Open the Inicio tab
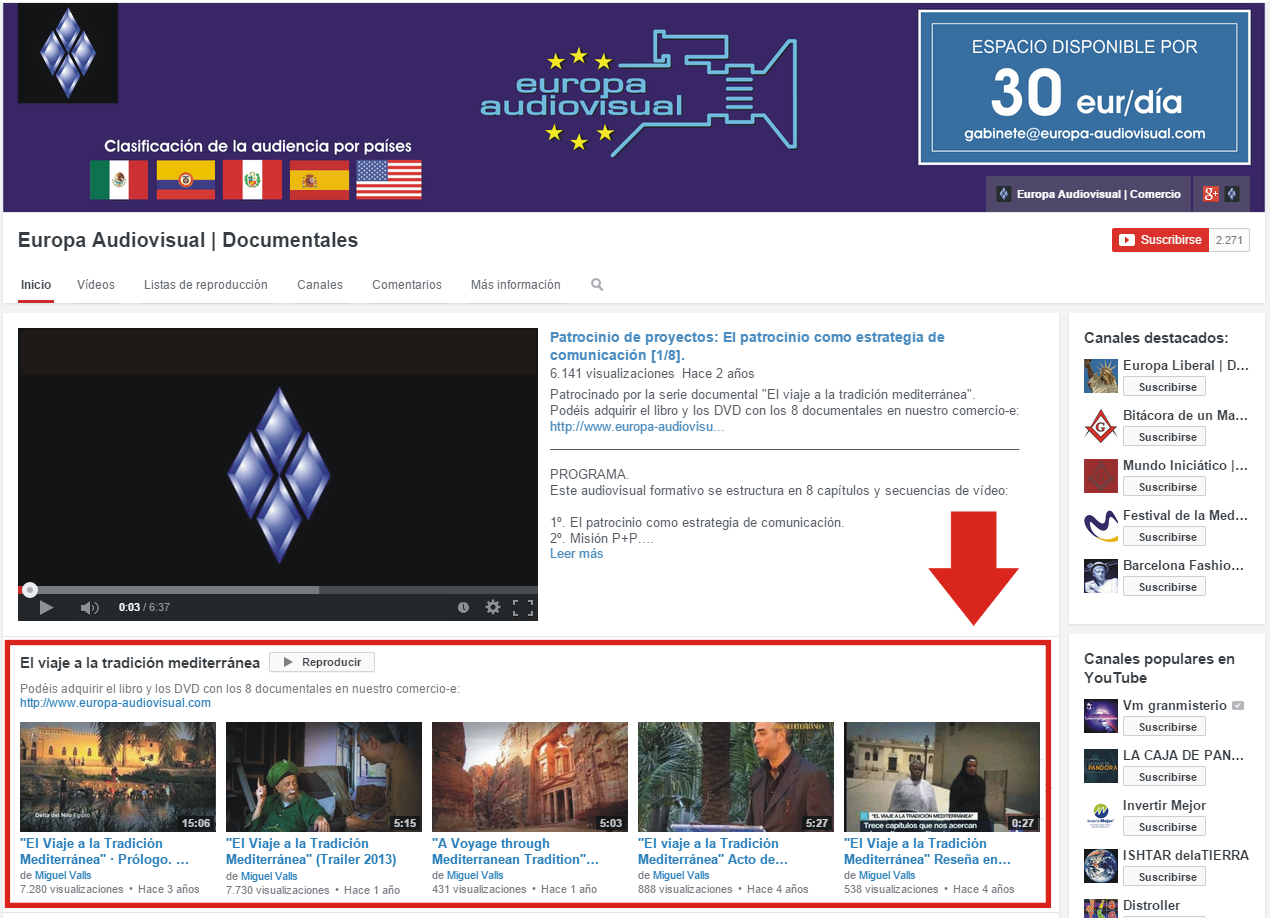This screenshot has width=1270, height=918. point(36,285)
